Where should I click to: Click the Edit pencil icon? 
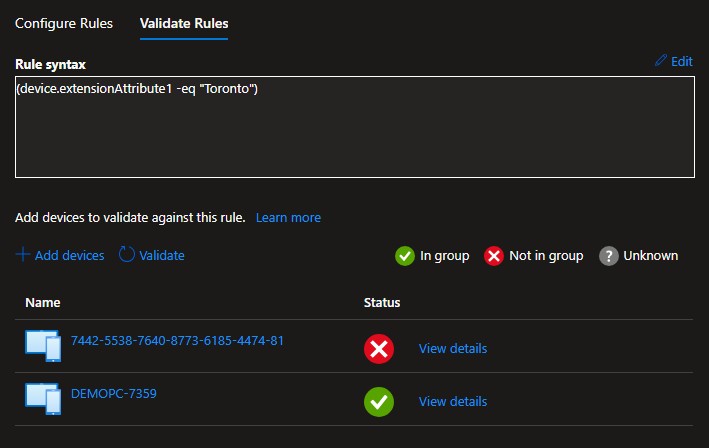[660, 61]
